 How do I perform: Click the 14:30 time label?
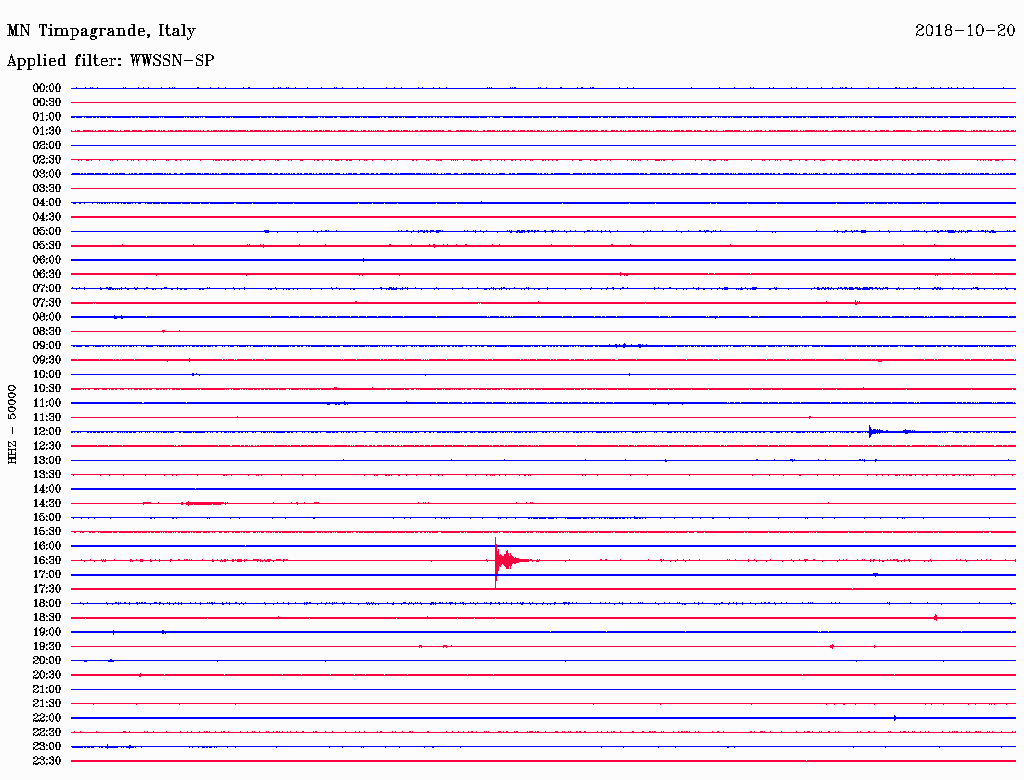click(47, 504)
